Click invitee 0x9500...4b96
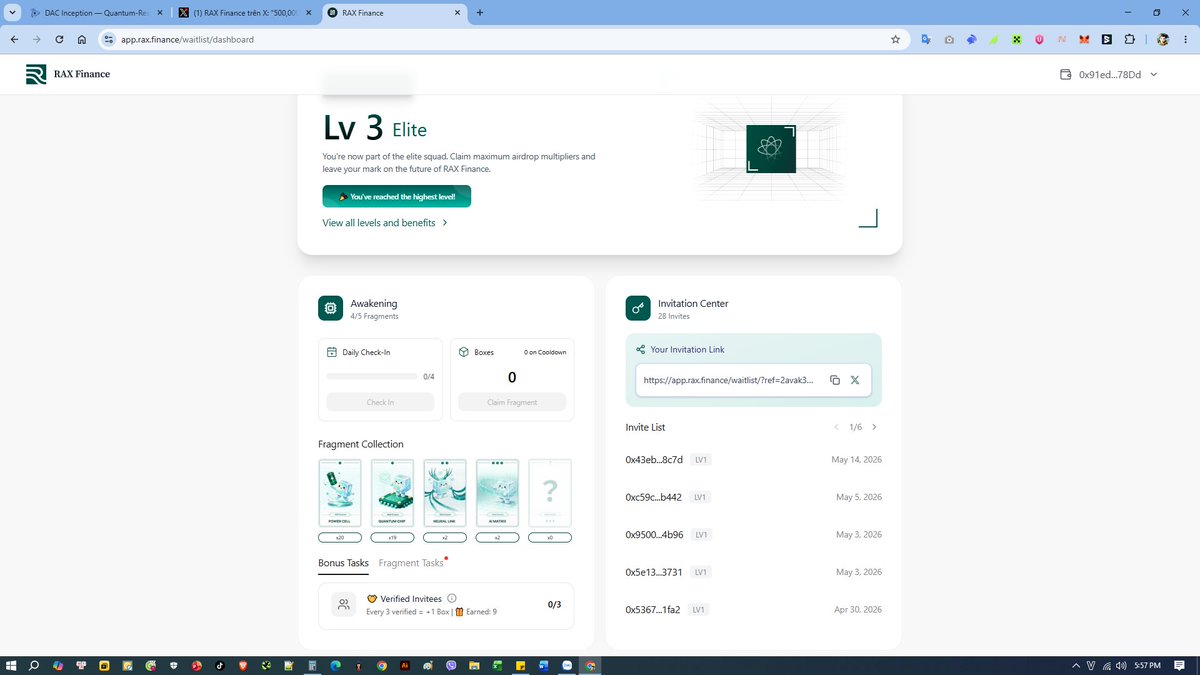Image resolution: width=1200 pixels, height=675 pixels. pos(654,535)
